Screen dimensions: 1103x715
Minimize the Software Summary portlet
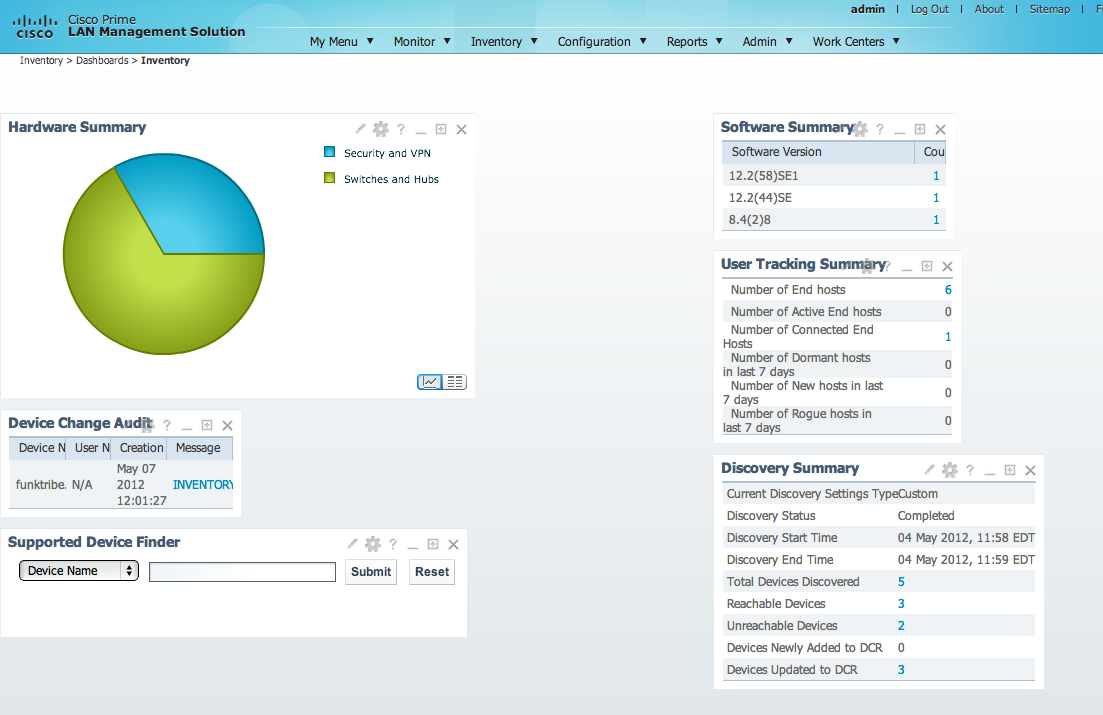pyautogui.click(x=900, y=130)
